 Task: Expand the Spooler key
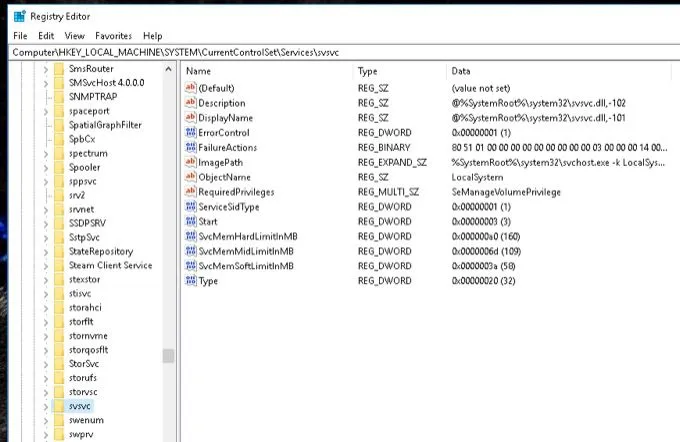pyautogui.click(x=46, y=168)
